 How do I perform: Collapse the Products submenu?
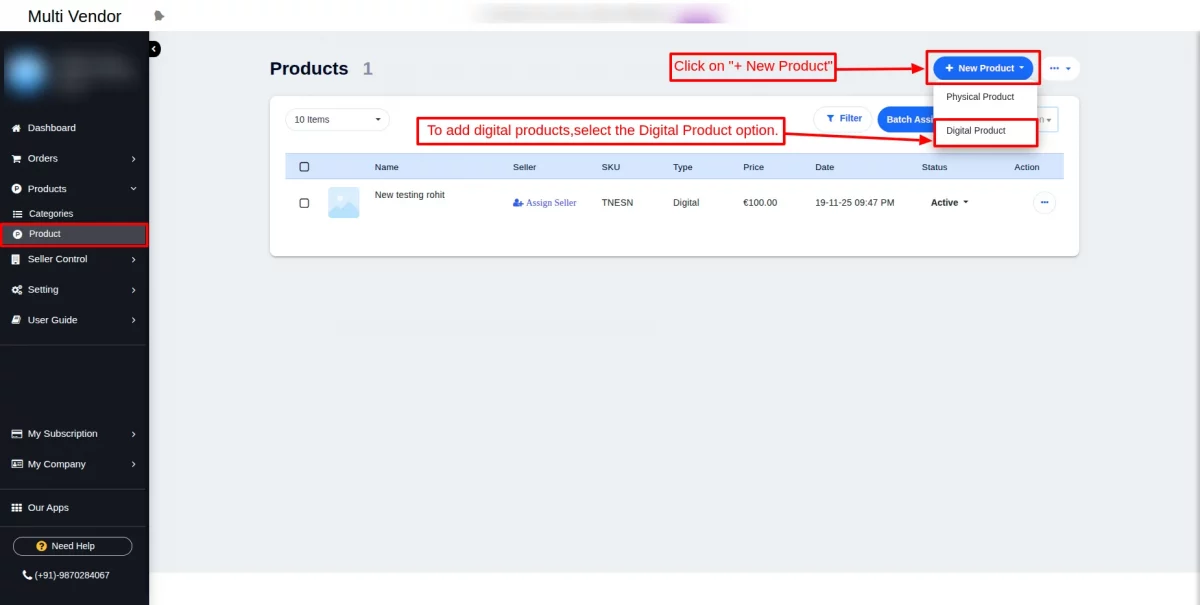(133, 189)
